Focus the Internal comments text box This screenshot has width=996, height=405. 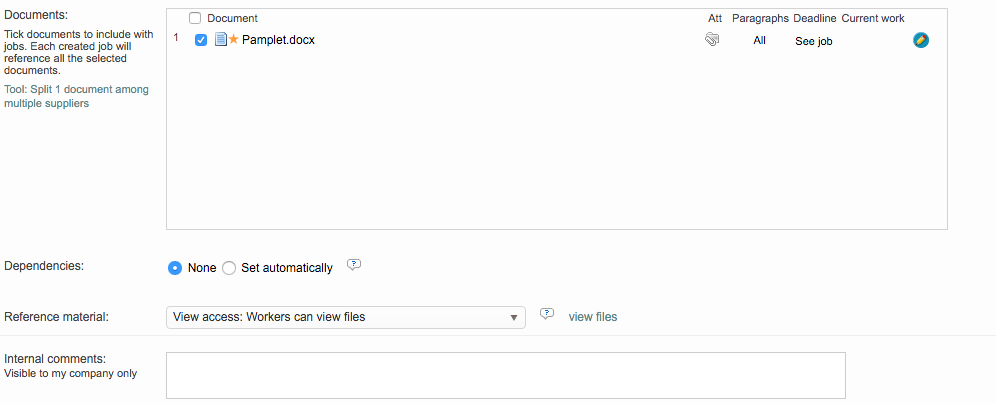point(505,375)
